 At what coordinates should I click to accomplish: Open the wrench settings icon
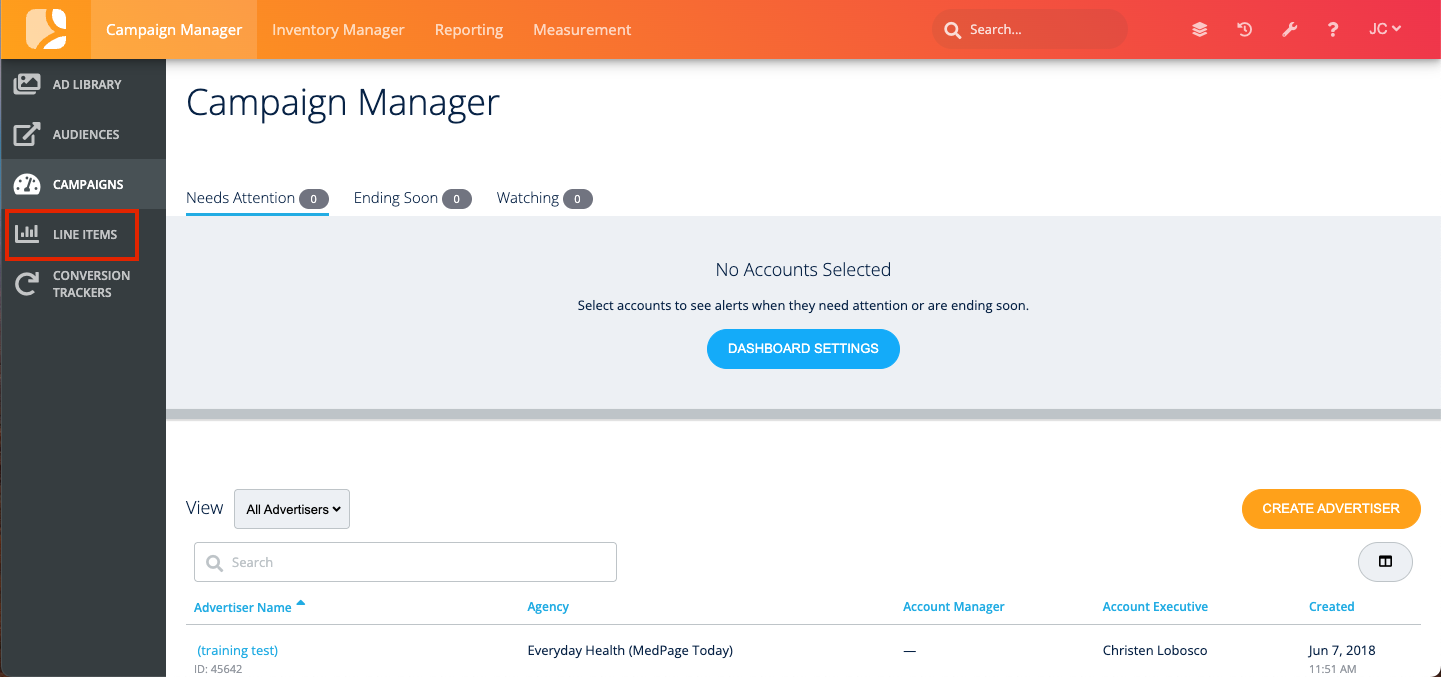click(x=1289, y=30)
